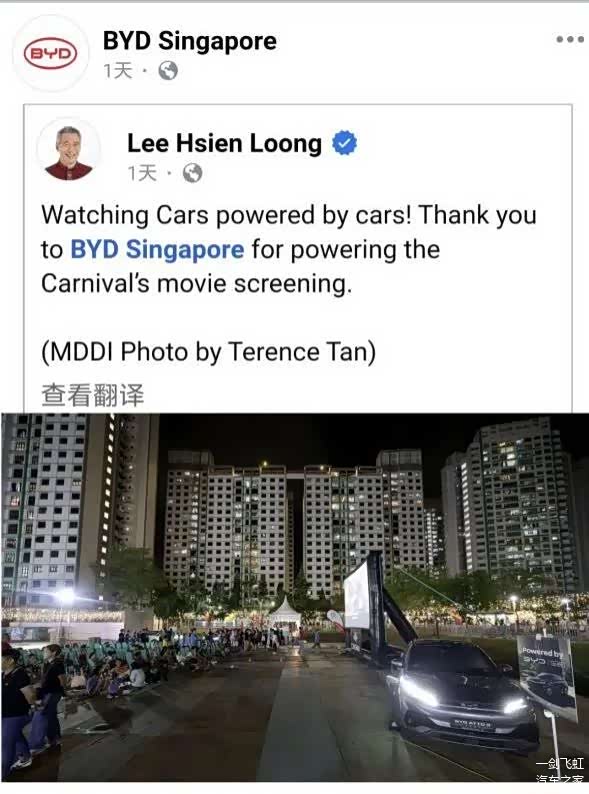
Task: Click the MDDI Photo by Terence Tan credit line
Action: point(209,352)
